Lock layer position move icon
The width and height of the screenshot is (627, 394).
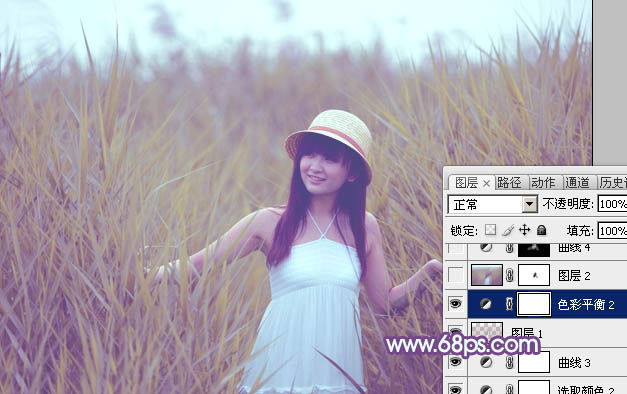[x=524, y=230]
